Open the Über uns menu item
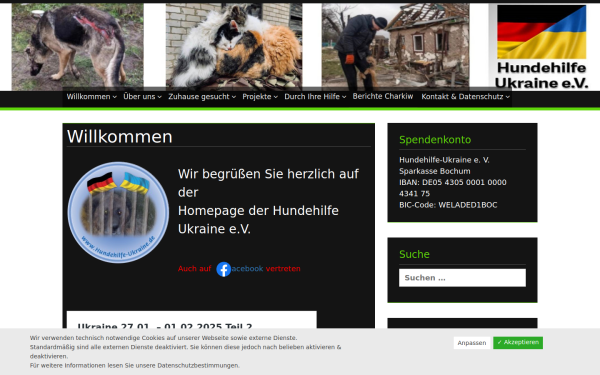The image size is (600, 375). pyautogui.click(x=139, y=97)
